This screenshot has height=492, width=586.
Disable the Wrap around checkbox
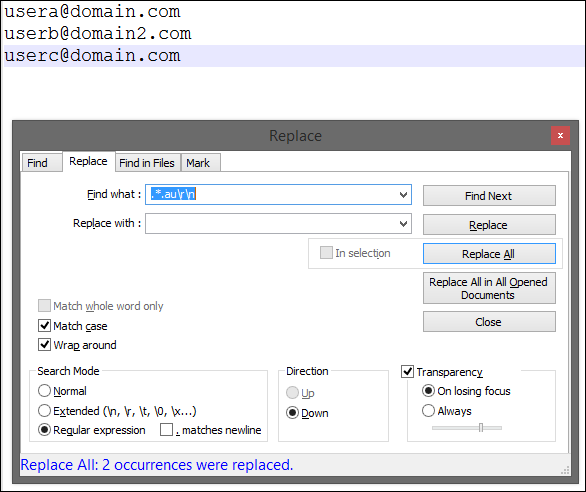pyautogui.click(x=44, y=344)
